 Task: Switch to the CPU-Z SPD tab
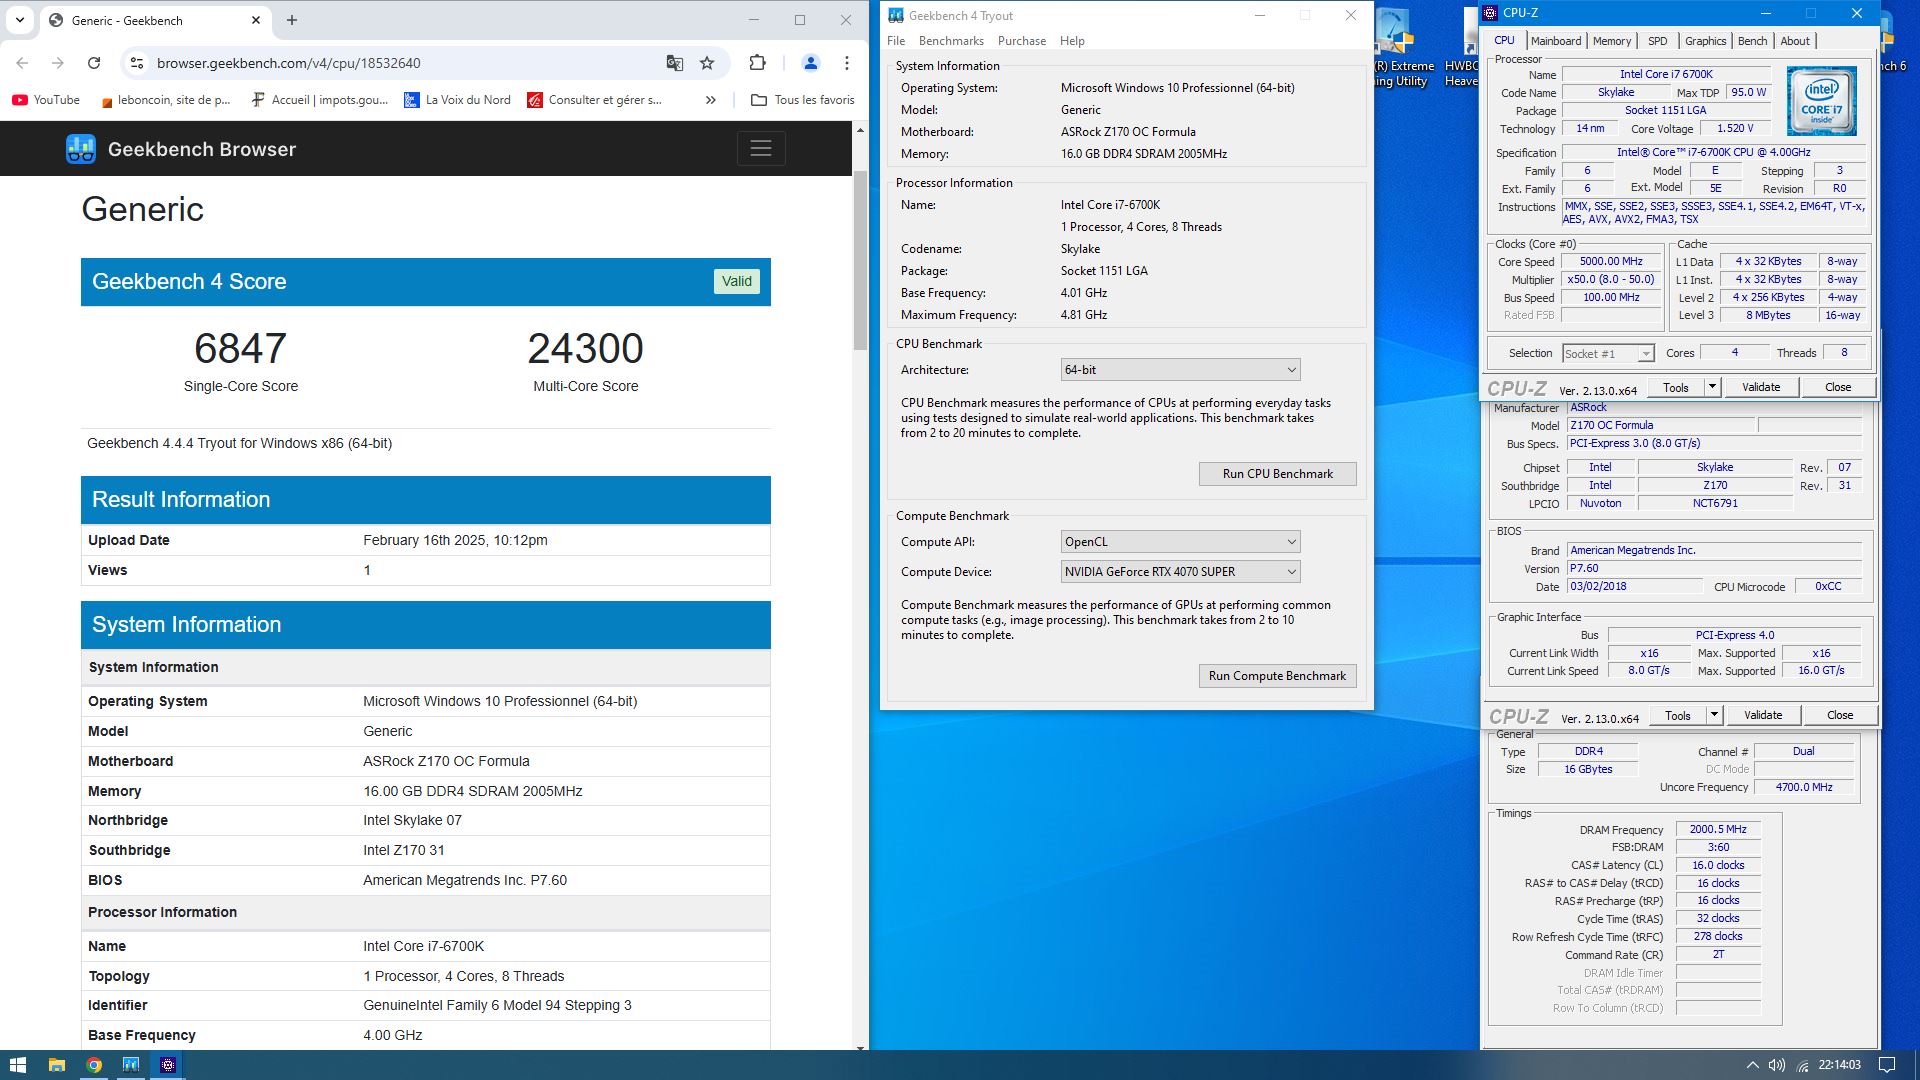point(1658,41)
